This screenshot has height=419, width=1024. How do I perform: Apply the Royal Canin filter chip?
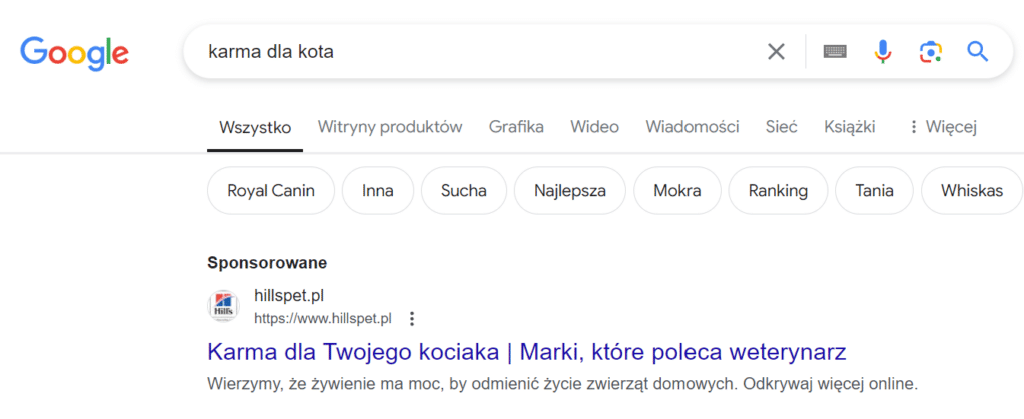pyautogui.click(x=271, y=191)
